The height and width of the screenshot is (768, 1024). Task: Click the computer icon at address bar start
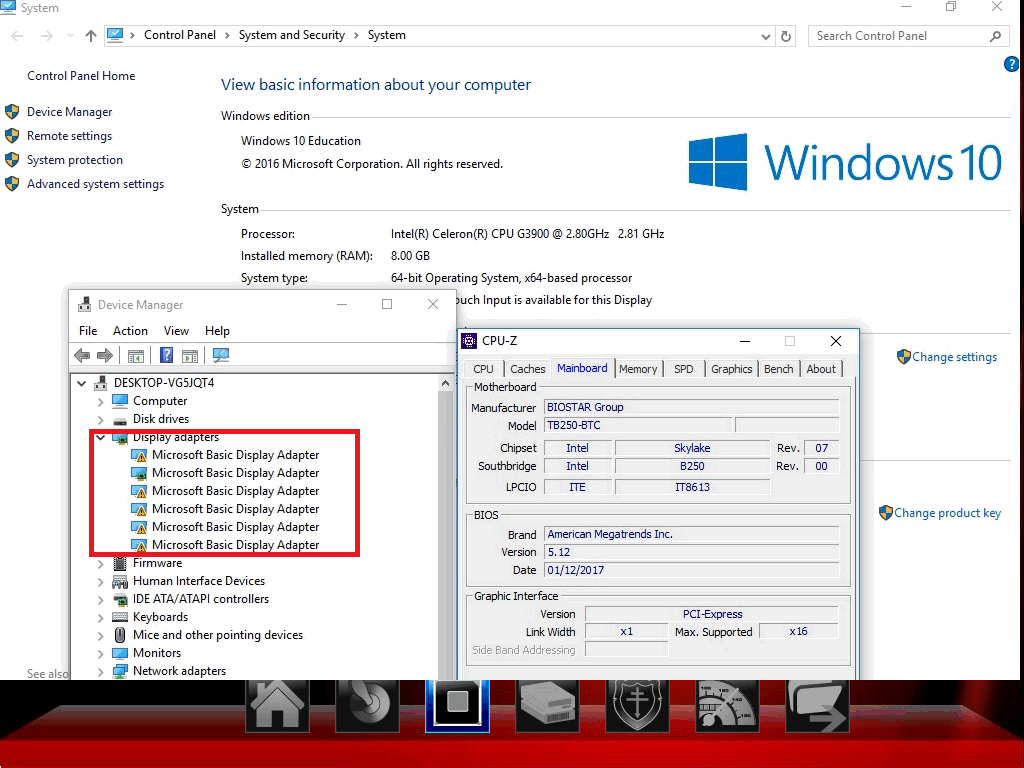[x=115, y=35]
